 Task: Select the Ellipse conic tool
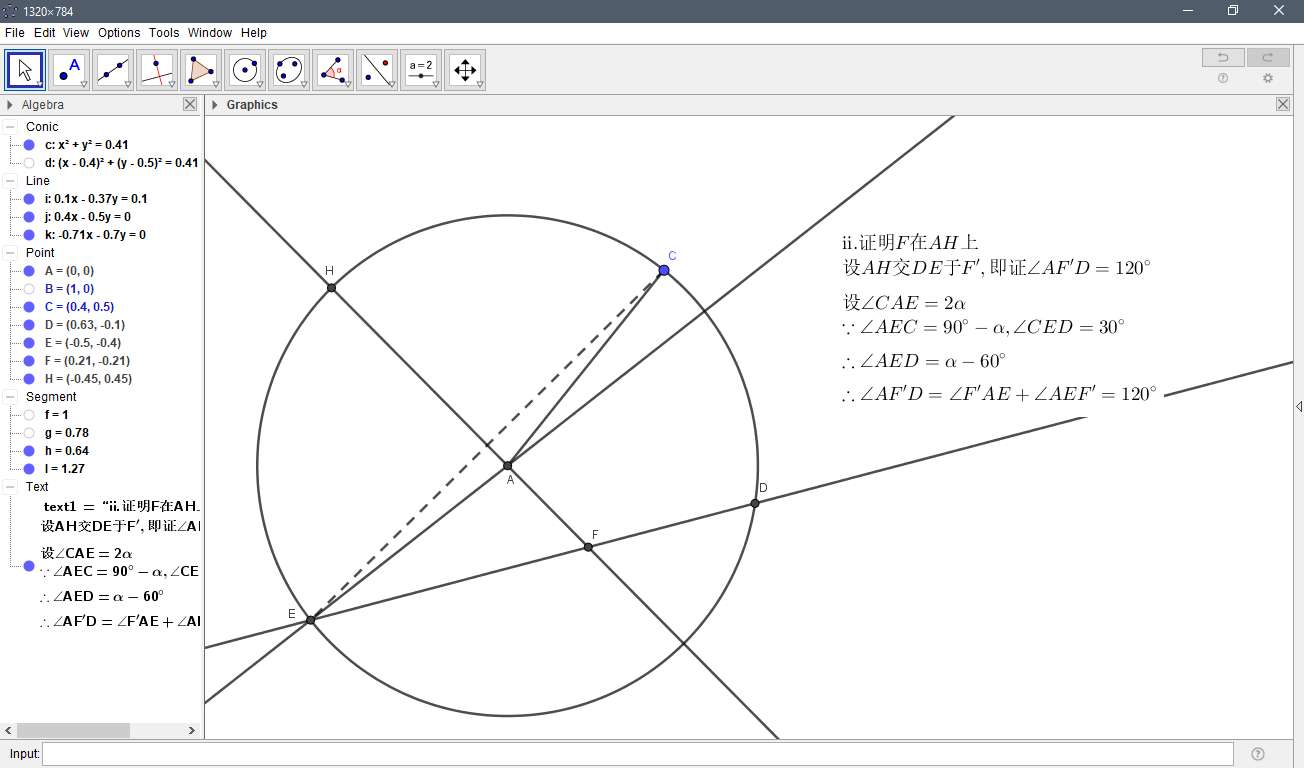tap(288, 69)
